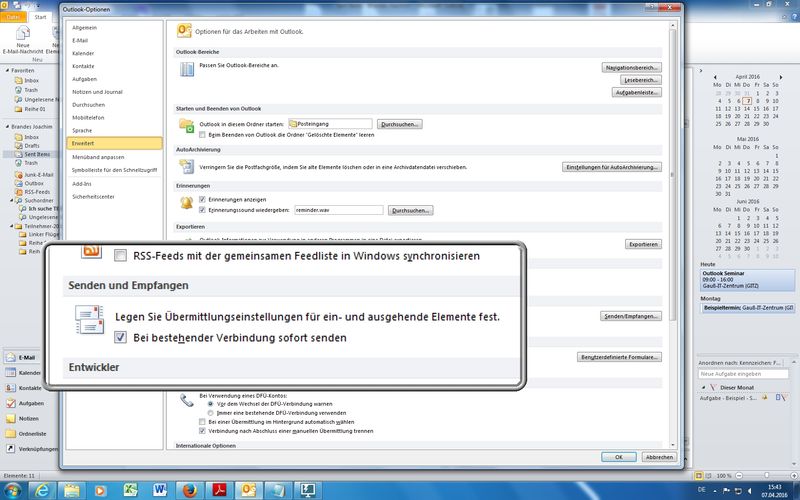Open Firefox from the taskbar
800x500 pixels.
click(x=190, y=490)
